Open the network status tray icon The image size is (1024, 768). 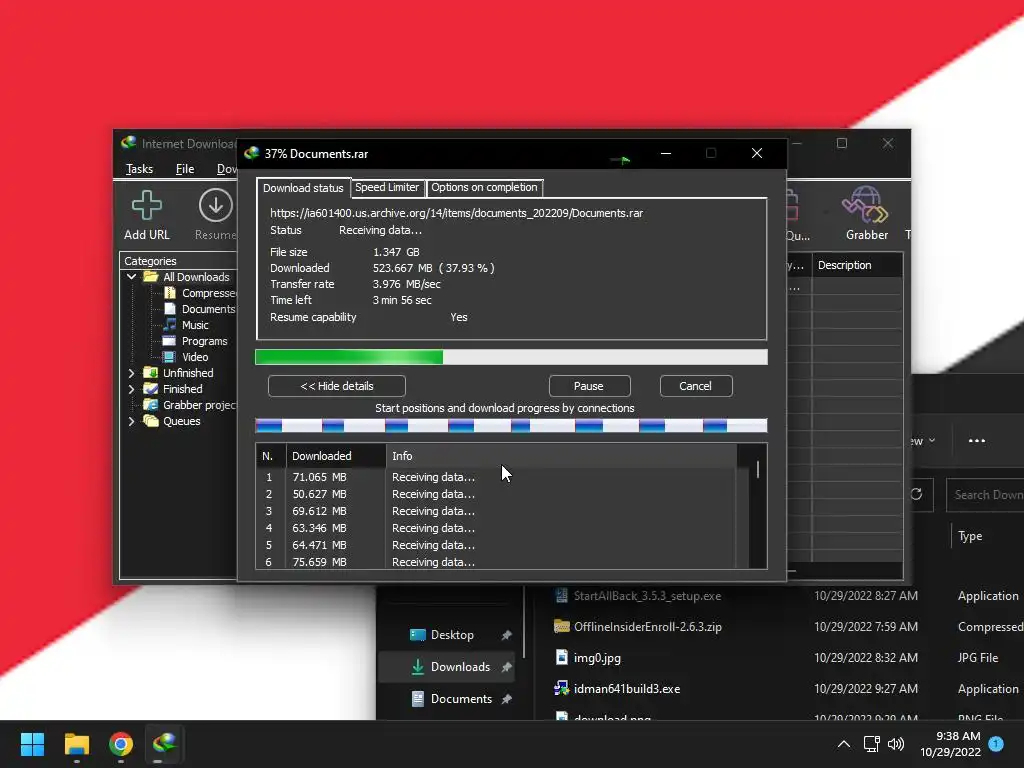(871, 744)
